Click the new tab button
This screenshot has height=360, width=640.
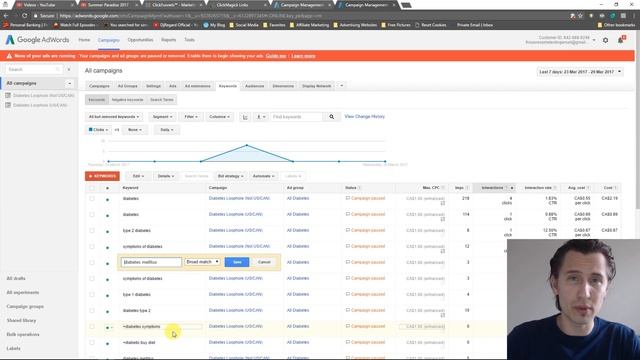(x=406, y=5)
